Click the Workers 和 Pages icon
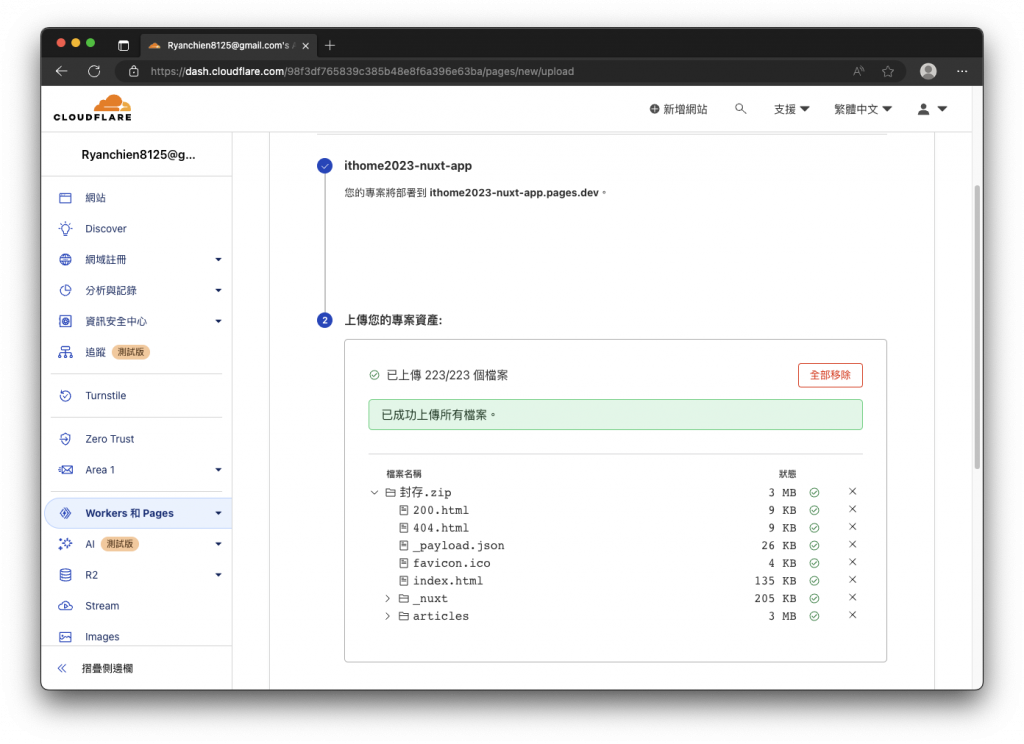This screenshot has width=1024, height=744. tap(65, 513)
